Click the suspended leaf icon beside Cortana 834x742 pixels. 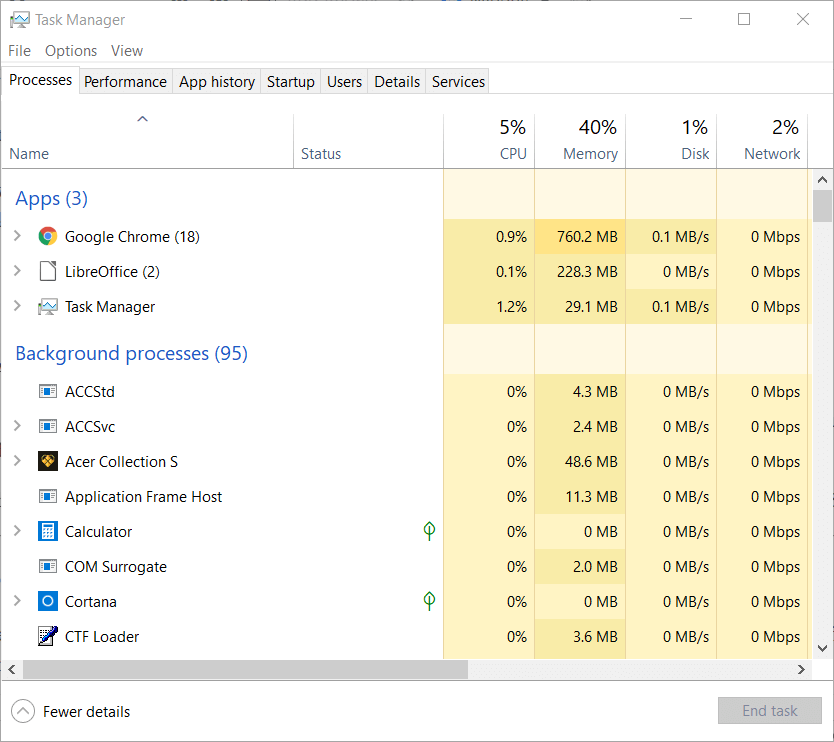428,601
